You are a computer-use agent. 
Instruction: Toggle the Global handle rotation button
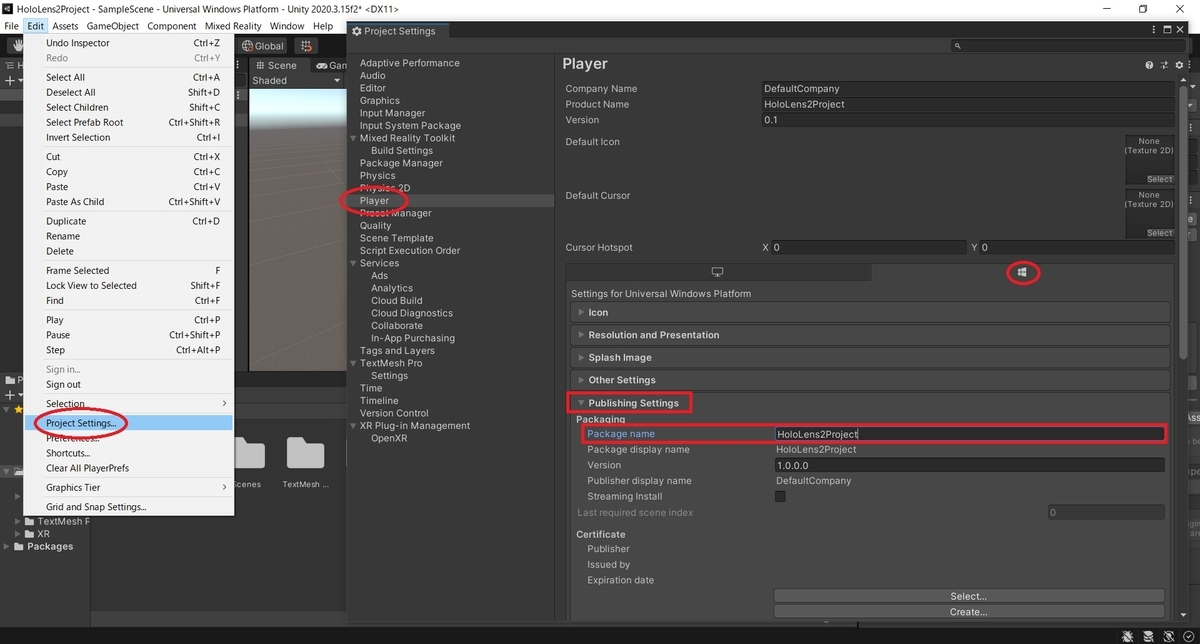point(263,46)
